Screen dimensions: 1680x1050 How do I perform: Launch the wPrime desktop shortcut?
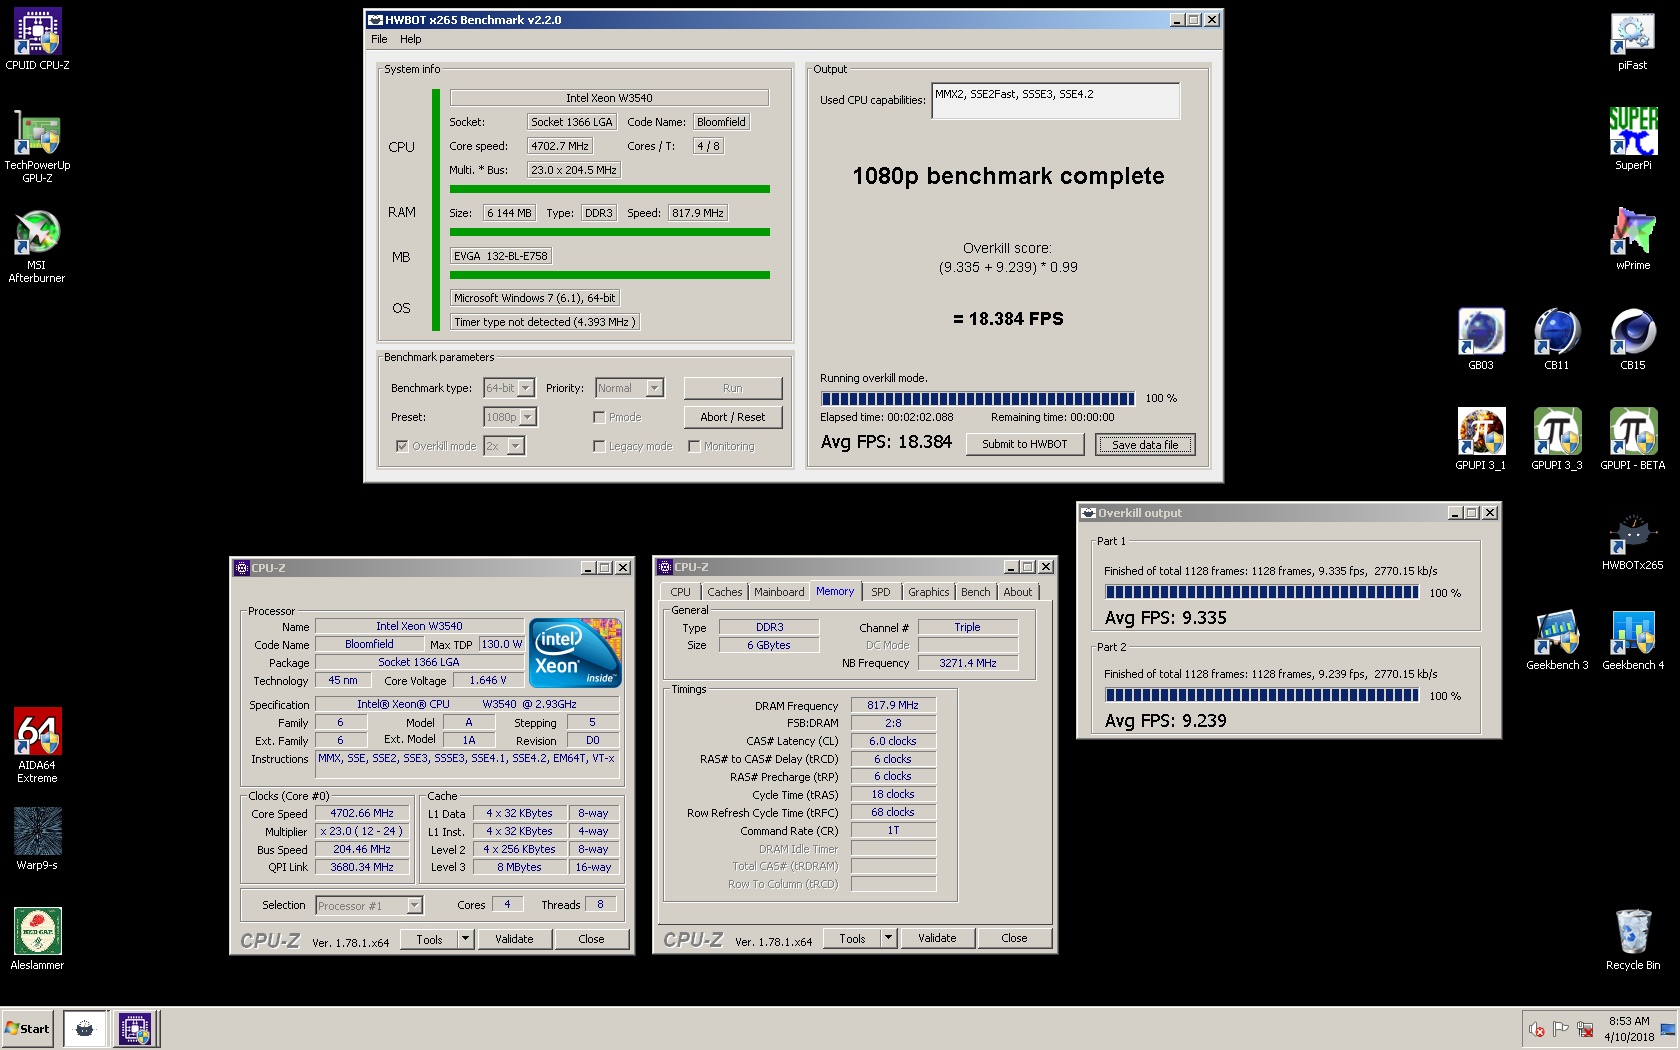click(1633, 239)
